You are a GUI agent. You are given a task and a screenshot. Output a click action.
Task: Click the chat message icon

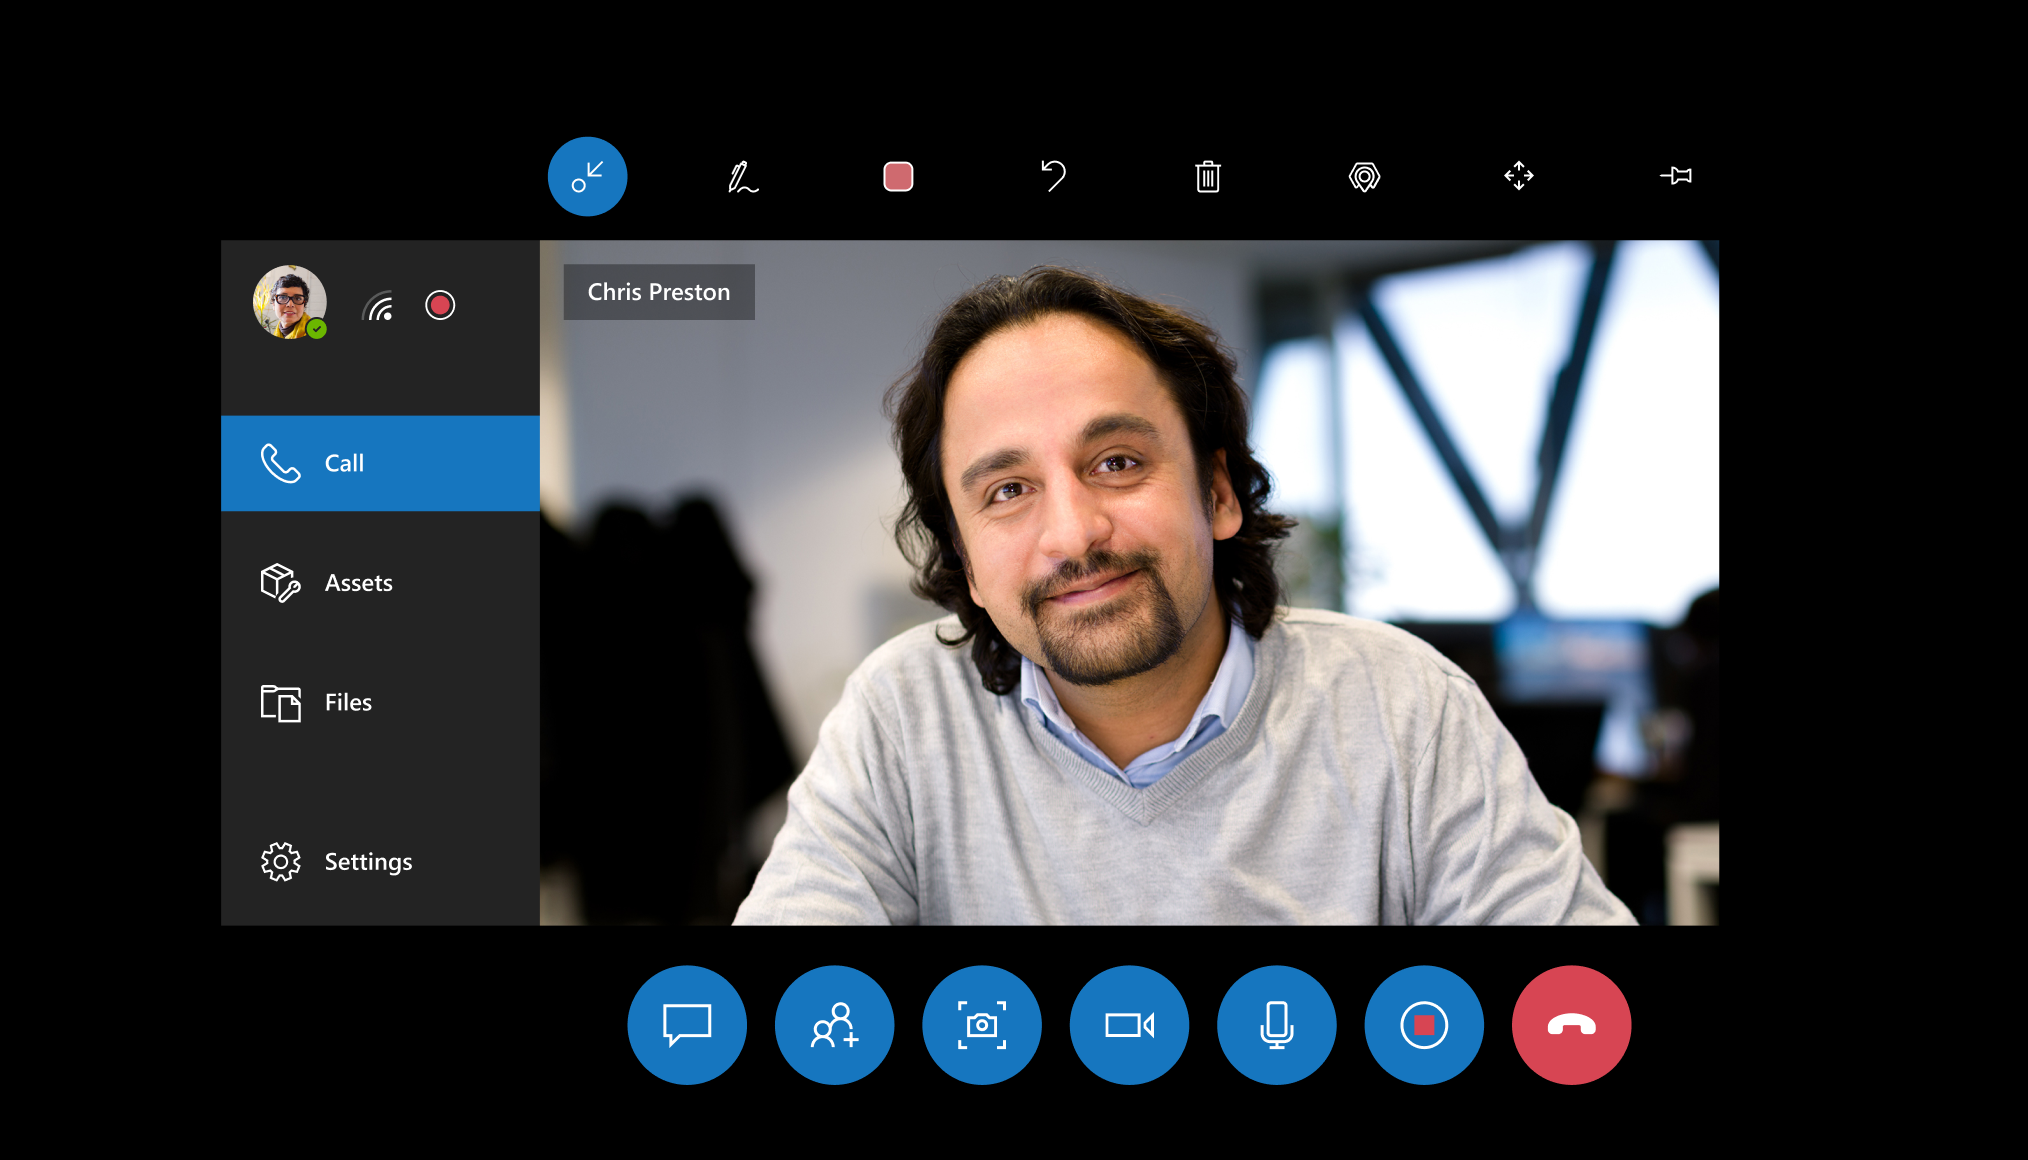click(x=685, y=1026)
